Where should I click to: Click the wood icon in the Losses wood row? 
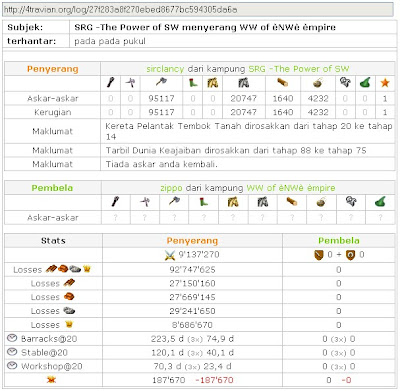pyautogui.click(x=69, y=283)
